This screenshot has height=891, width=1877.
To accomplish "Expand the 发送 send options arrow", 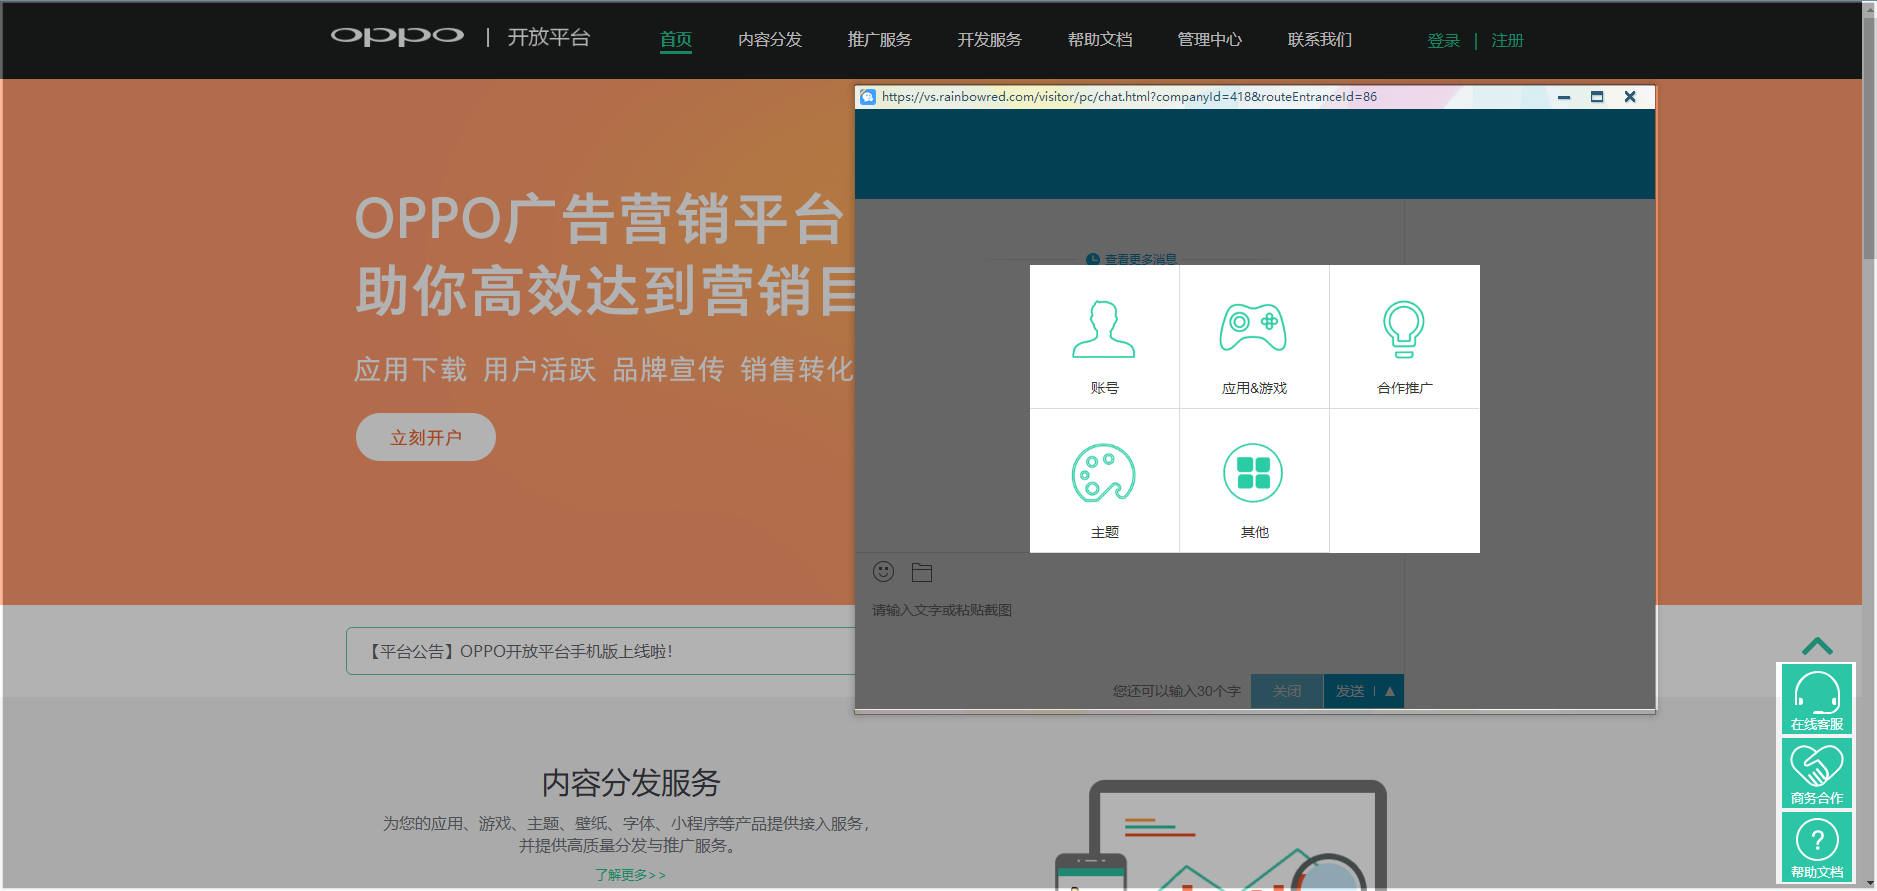I will click(1390, 691).
